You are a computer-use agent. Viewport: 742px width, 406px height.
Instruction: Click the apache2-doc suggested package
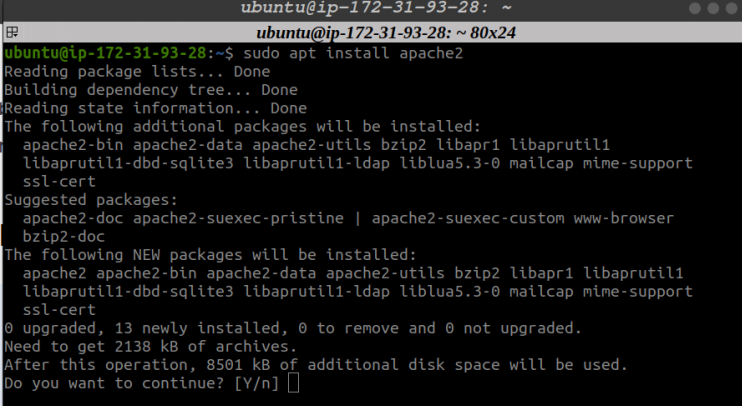click(73, 218)
